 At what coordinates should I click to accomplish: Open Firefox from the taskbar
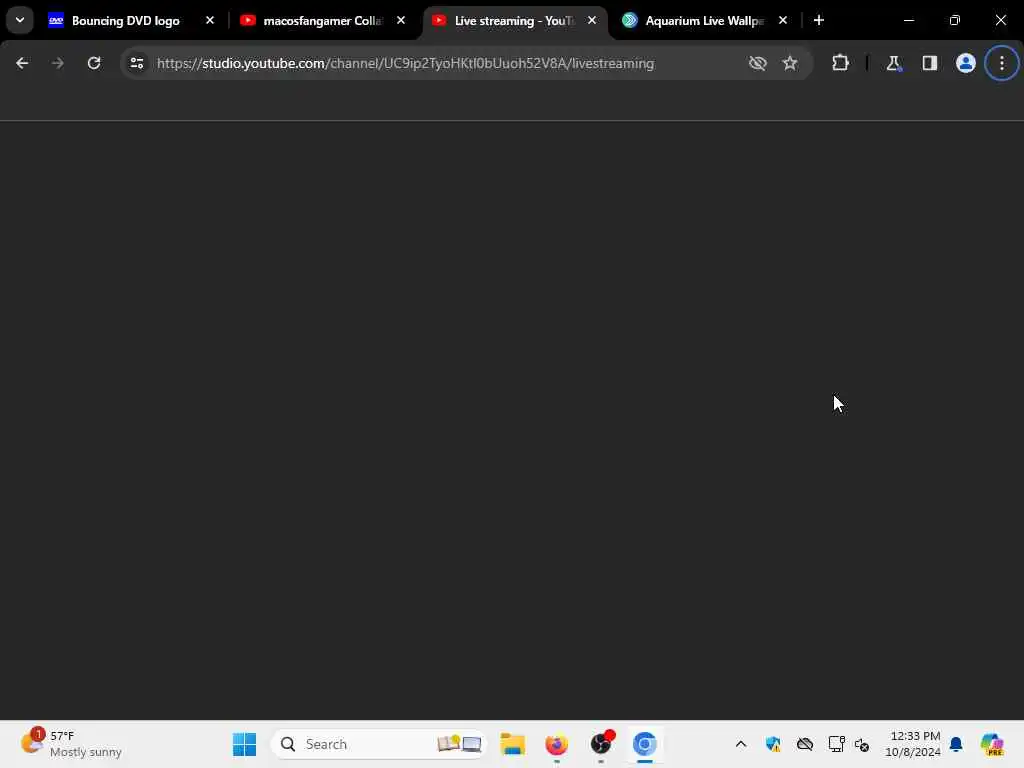(x=556, y=744)
